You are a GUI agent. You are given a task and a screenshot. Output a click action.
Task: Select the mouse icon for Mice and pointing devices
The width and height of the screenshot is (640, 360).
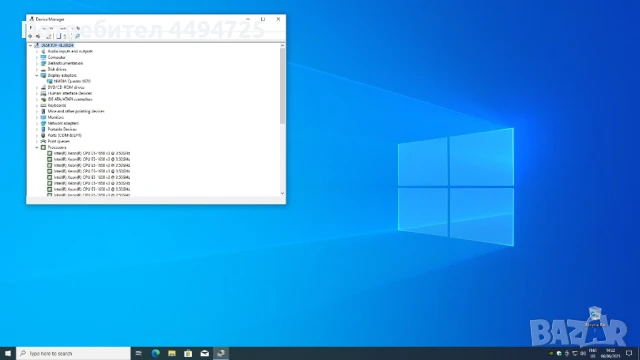coord(43,111)
